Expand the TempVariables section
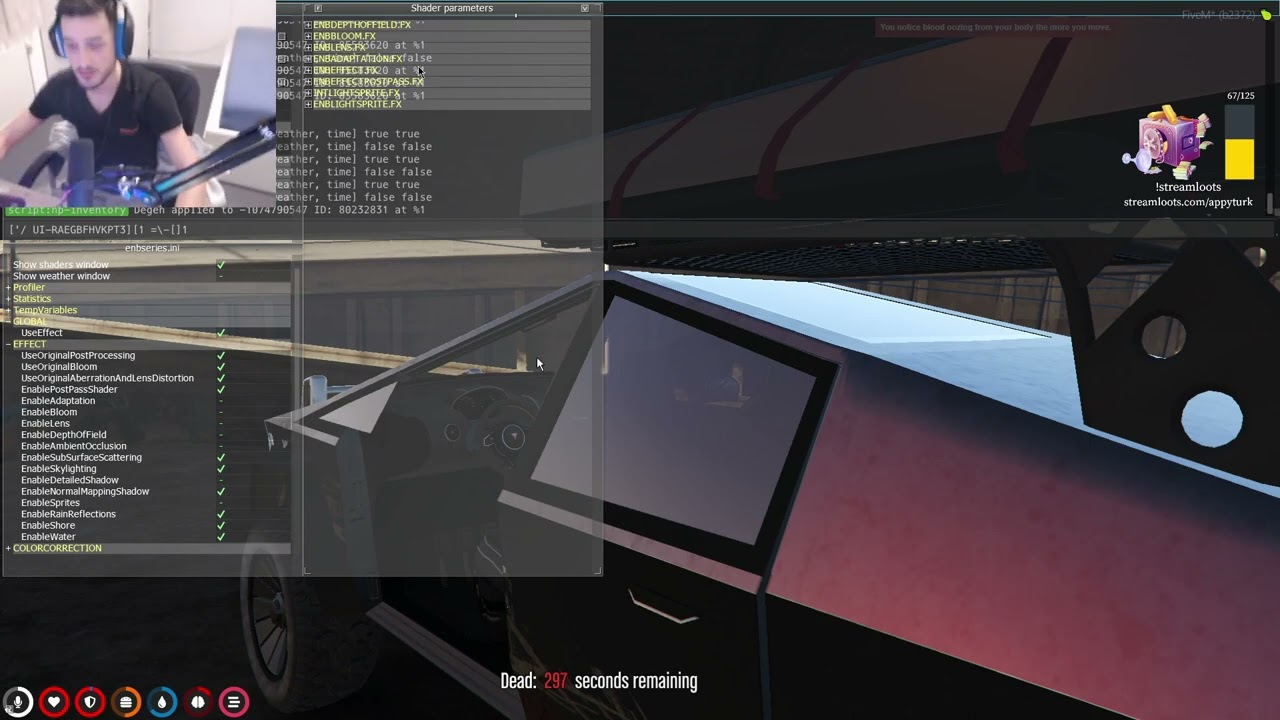The height and width of the screenshot is (720, 1280). coord(9,310)
